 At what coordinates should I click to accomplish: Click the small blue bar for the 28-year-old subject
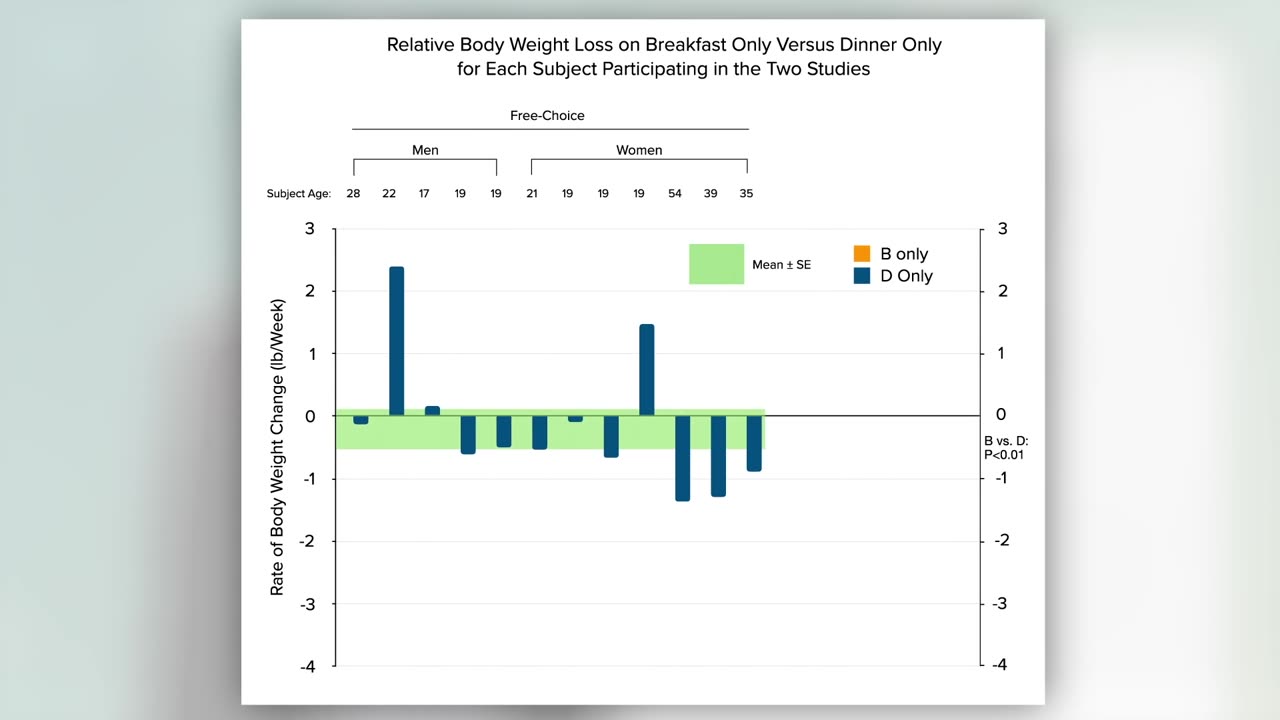pyautogui.click(x=361, y=420)
